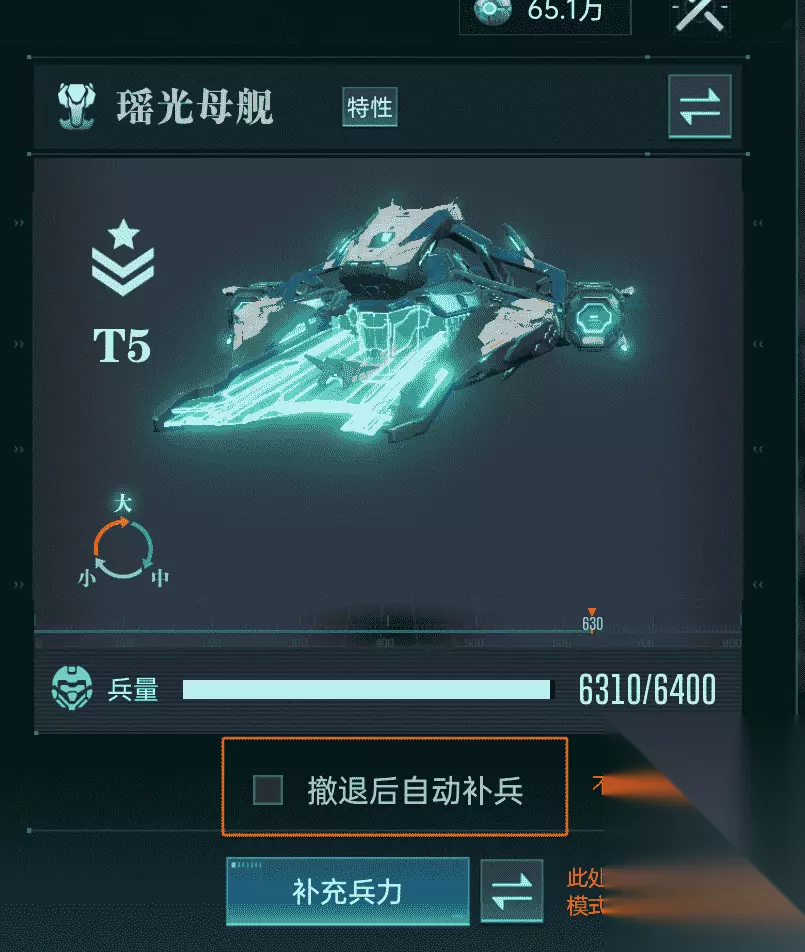The height and width of the screenshot is (952, 805).
Task: Click the 瑶光母舰 ship preview image
Action: (x=396, y=322)
